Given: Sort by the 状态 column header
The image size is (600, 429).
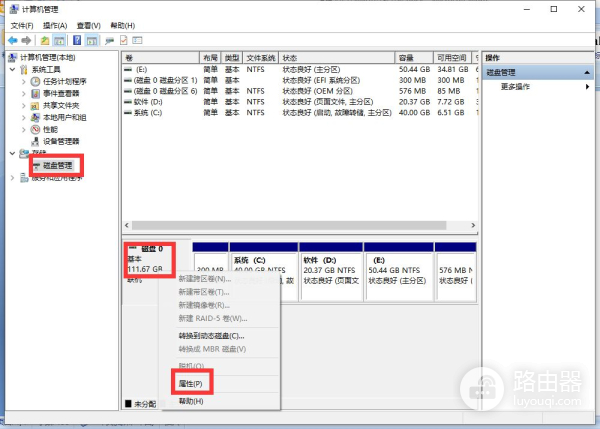Looking at the screenshot, I should 336,58.
